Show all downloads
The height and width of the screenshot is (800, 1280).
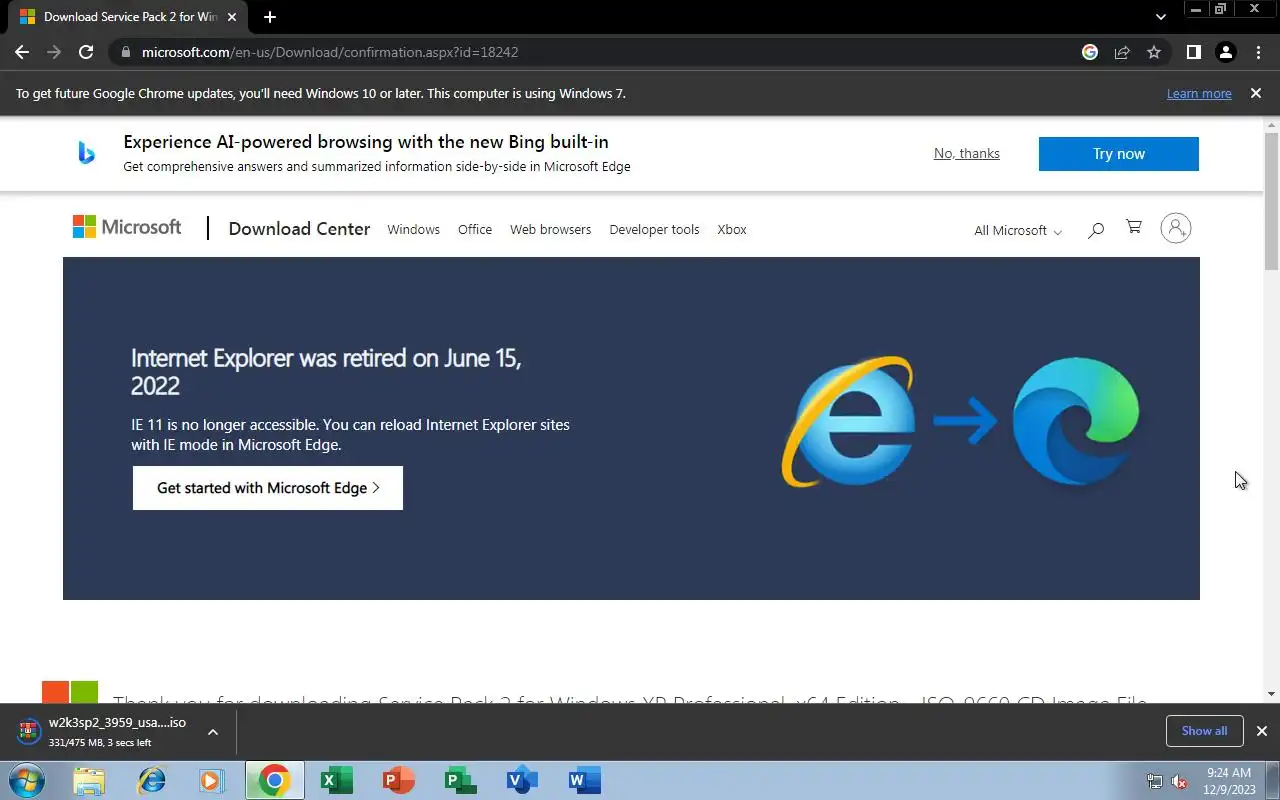[x=1204, y=731]
